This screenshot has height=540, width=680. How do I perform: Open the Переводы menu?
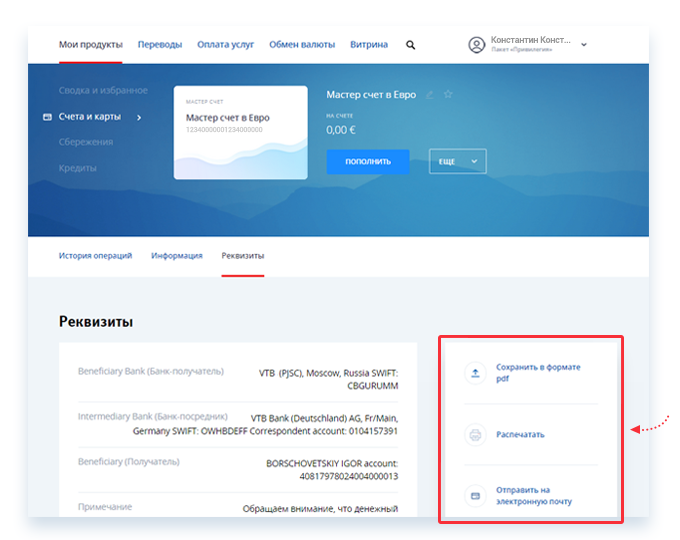tap(160, 45)
